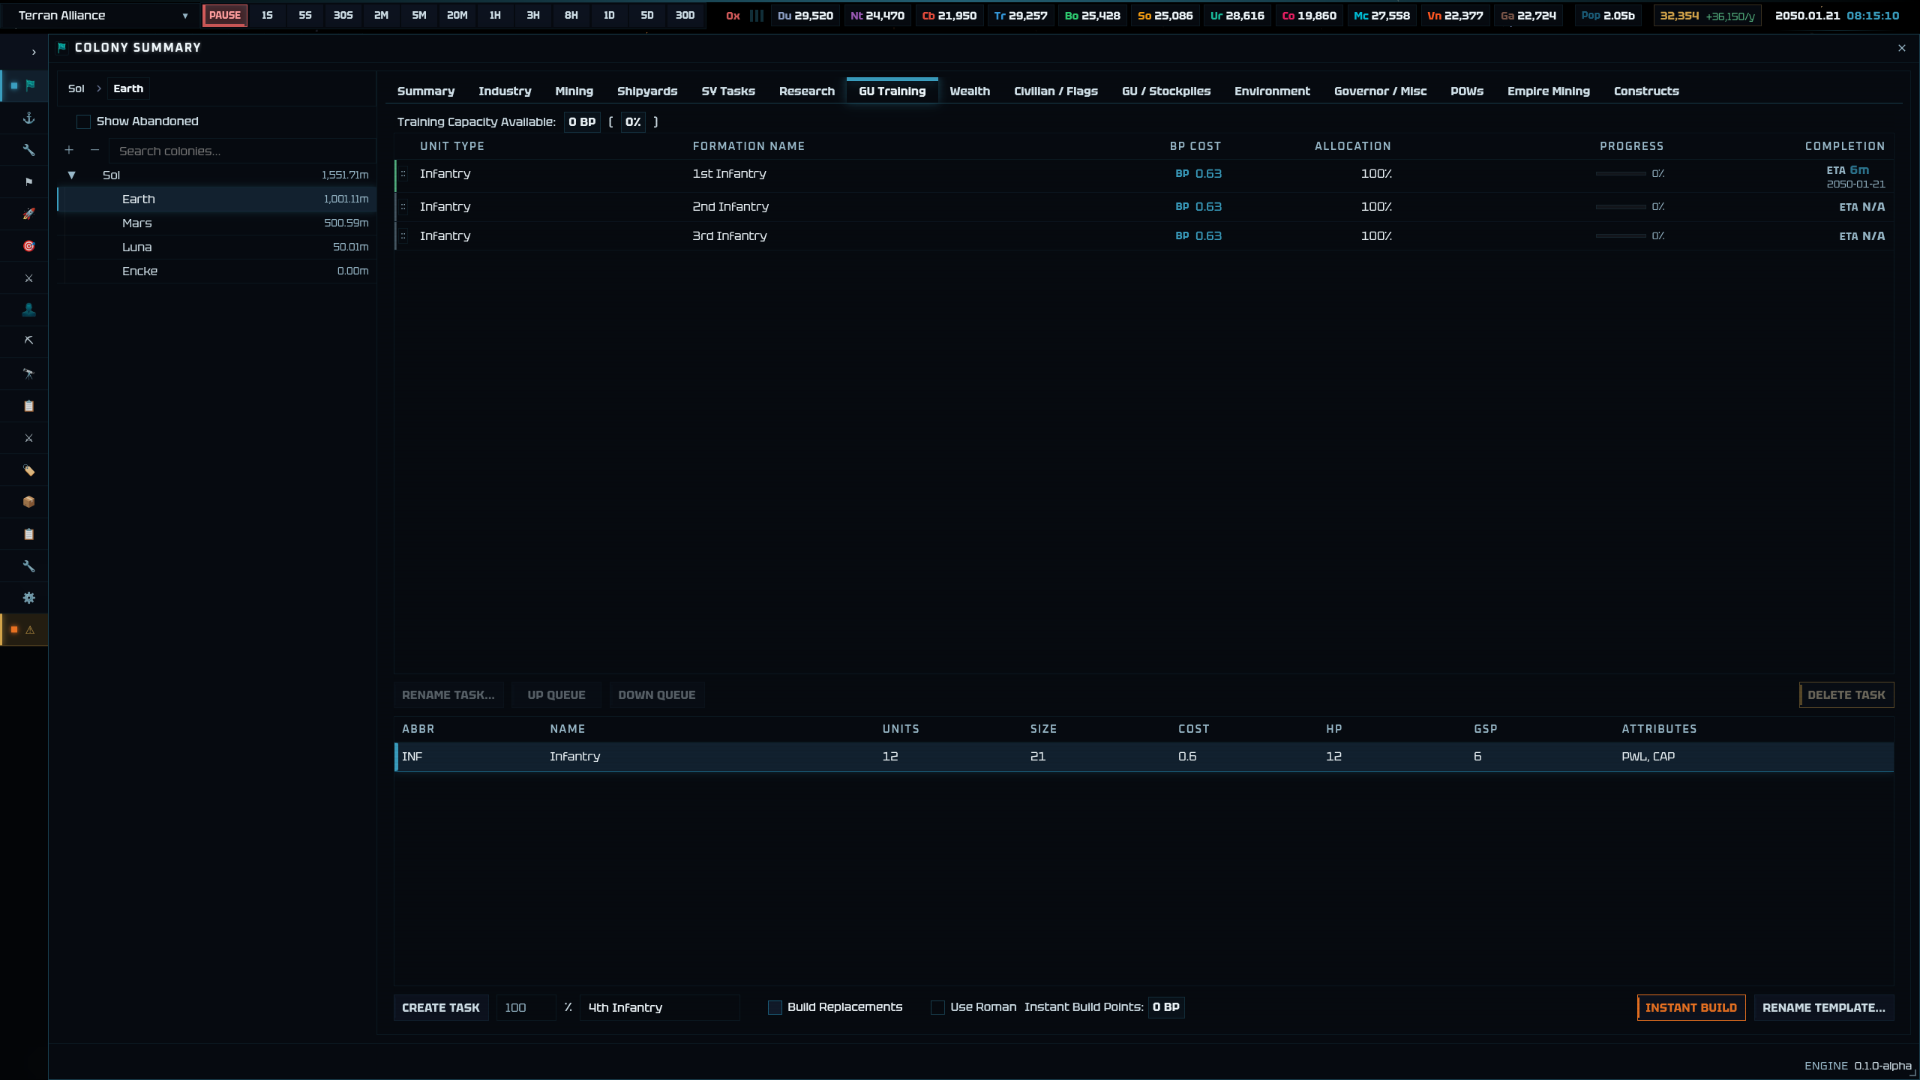Click the Colony Summary title flag icon
Screen dimensions: 1920x1080
[x=62, y=47]
